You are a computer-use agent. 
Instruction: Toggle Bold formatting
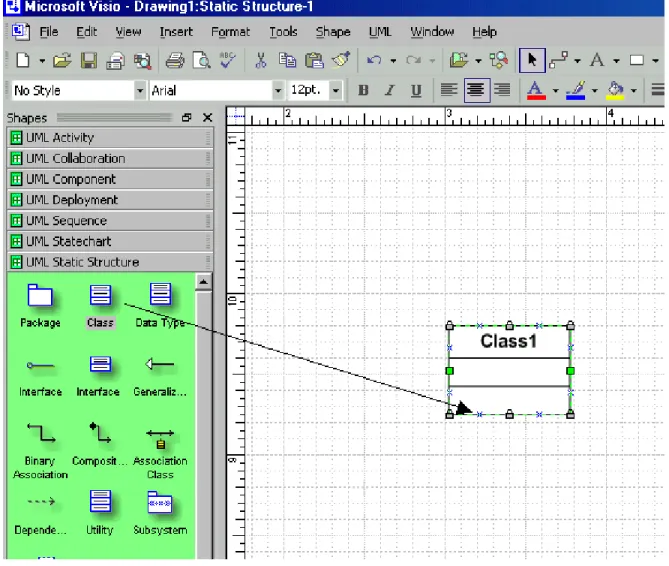coord(363,90)
